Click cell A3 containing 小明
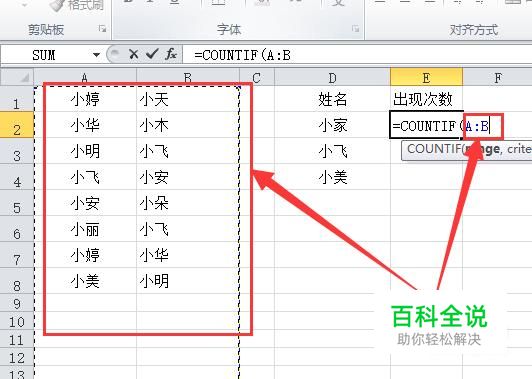 click(85, 151)
